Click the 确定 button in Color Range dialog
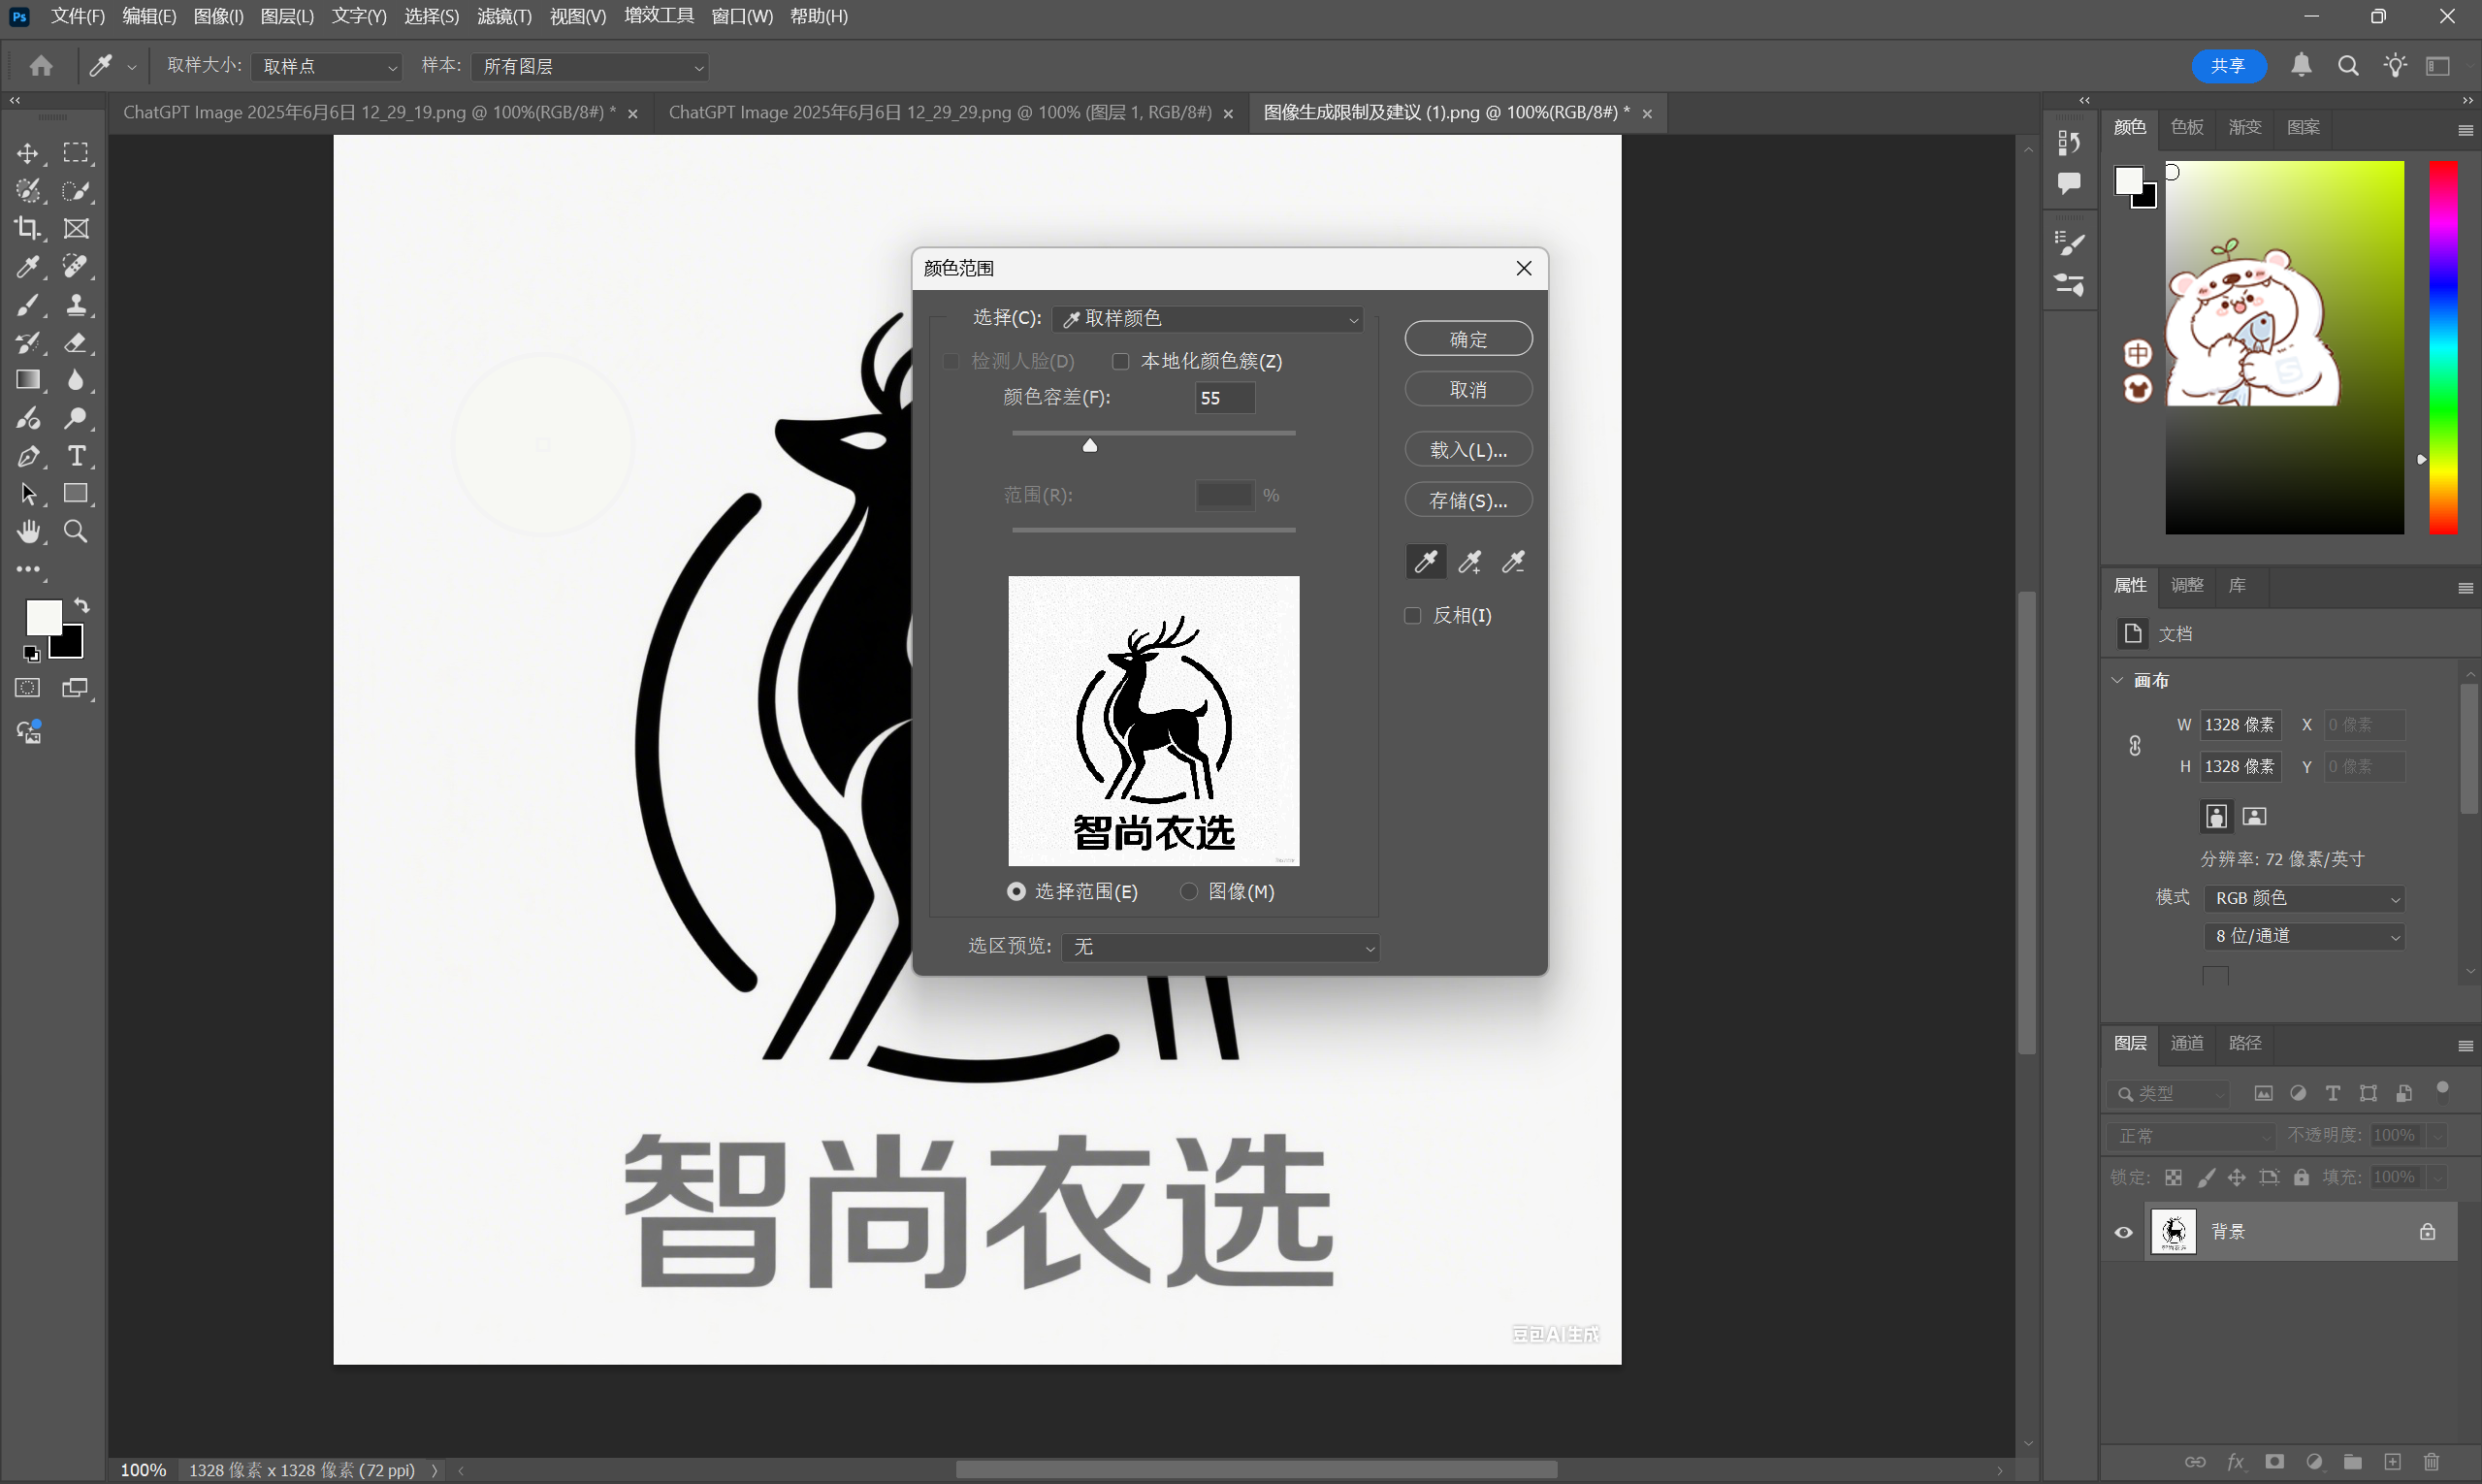The image size is (2482, 1484). [1467, 338]
